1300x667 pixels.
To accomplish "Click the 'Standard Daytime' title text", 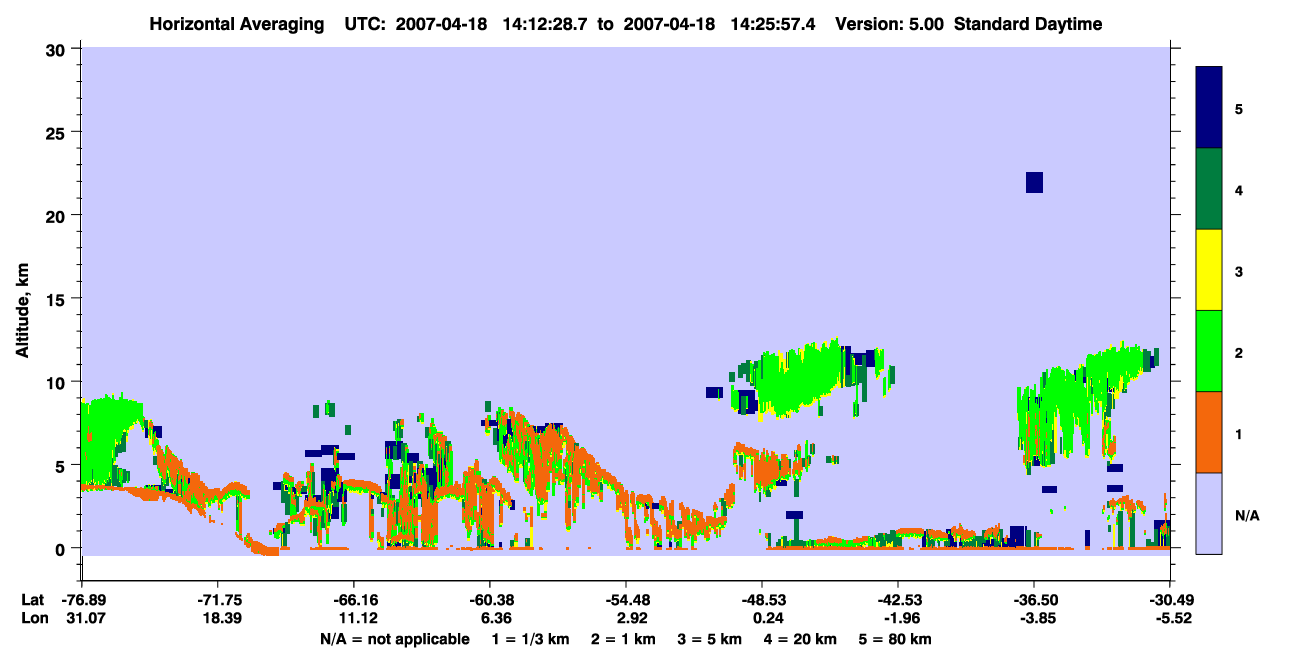I will point(1028,24).
